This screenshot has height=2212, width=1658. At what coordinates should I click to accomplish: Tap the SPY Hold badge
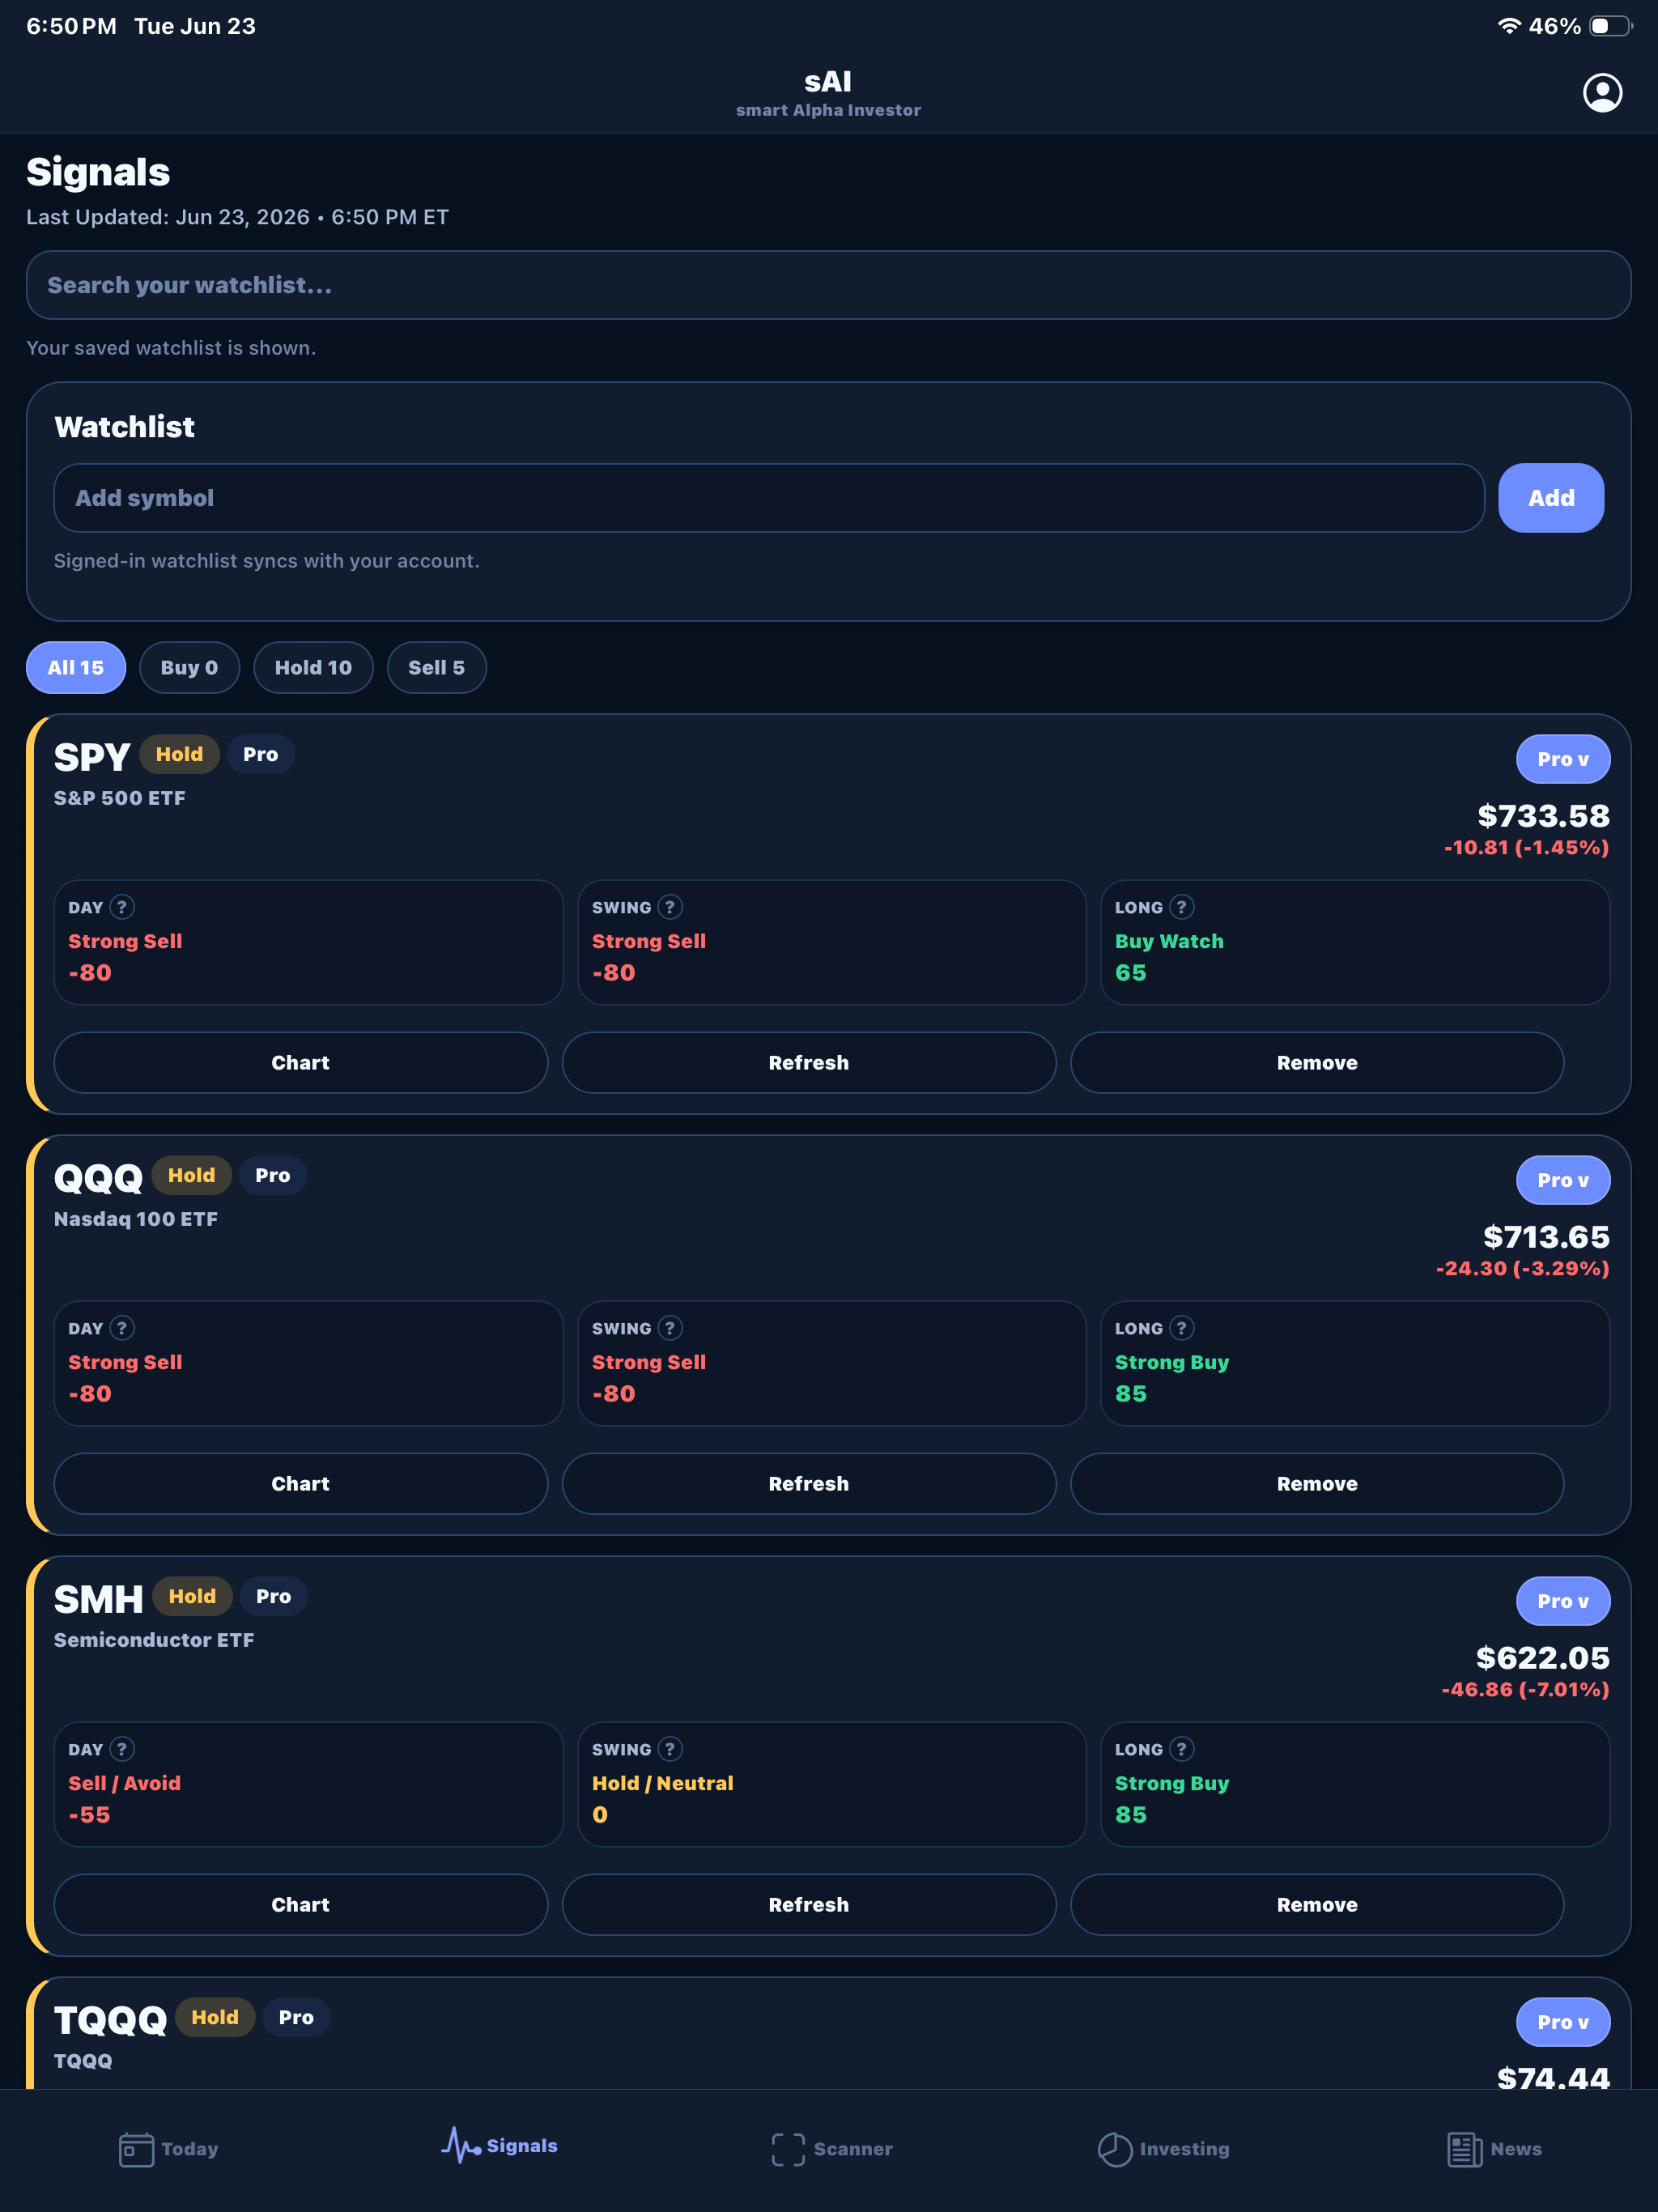(x=179, y=754)
